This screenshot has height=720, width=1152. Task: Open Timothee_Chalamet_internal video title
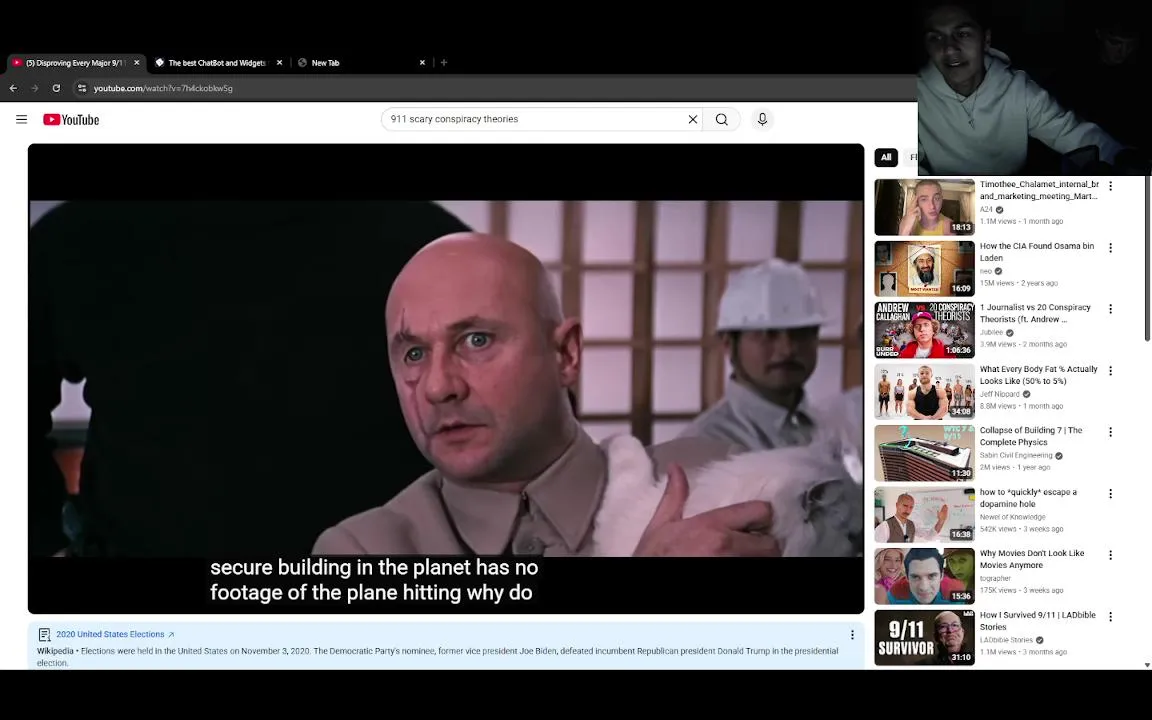point(1039,190)
